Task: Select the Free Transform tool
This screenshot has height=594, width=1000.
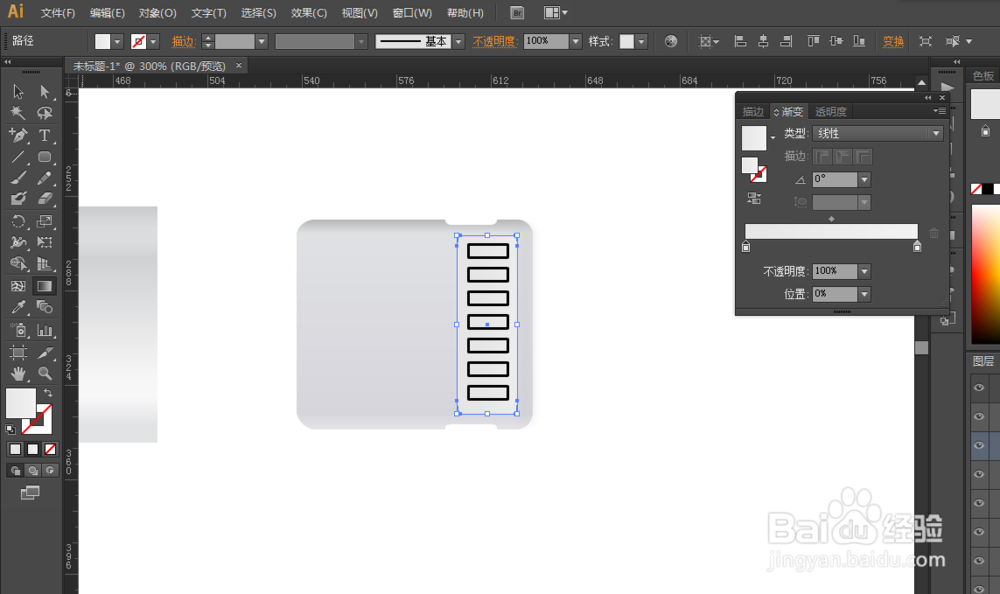Action: pos(44,242)
